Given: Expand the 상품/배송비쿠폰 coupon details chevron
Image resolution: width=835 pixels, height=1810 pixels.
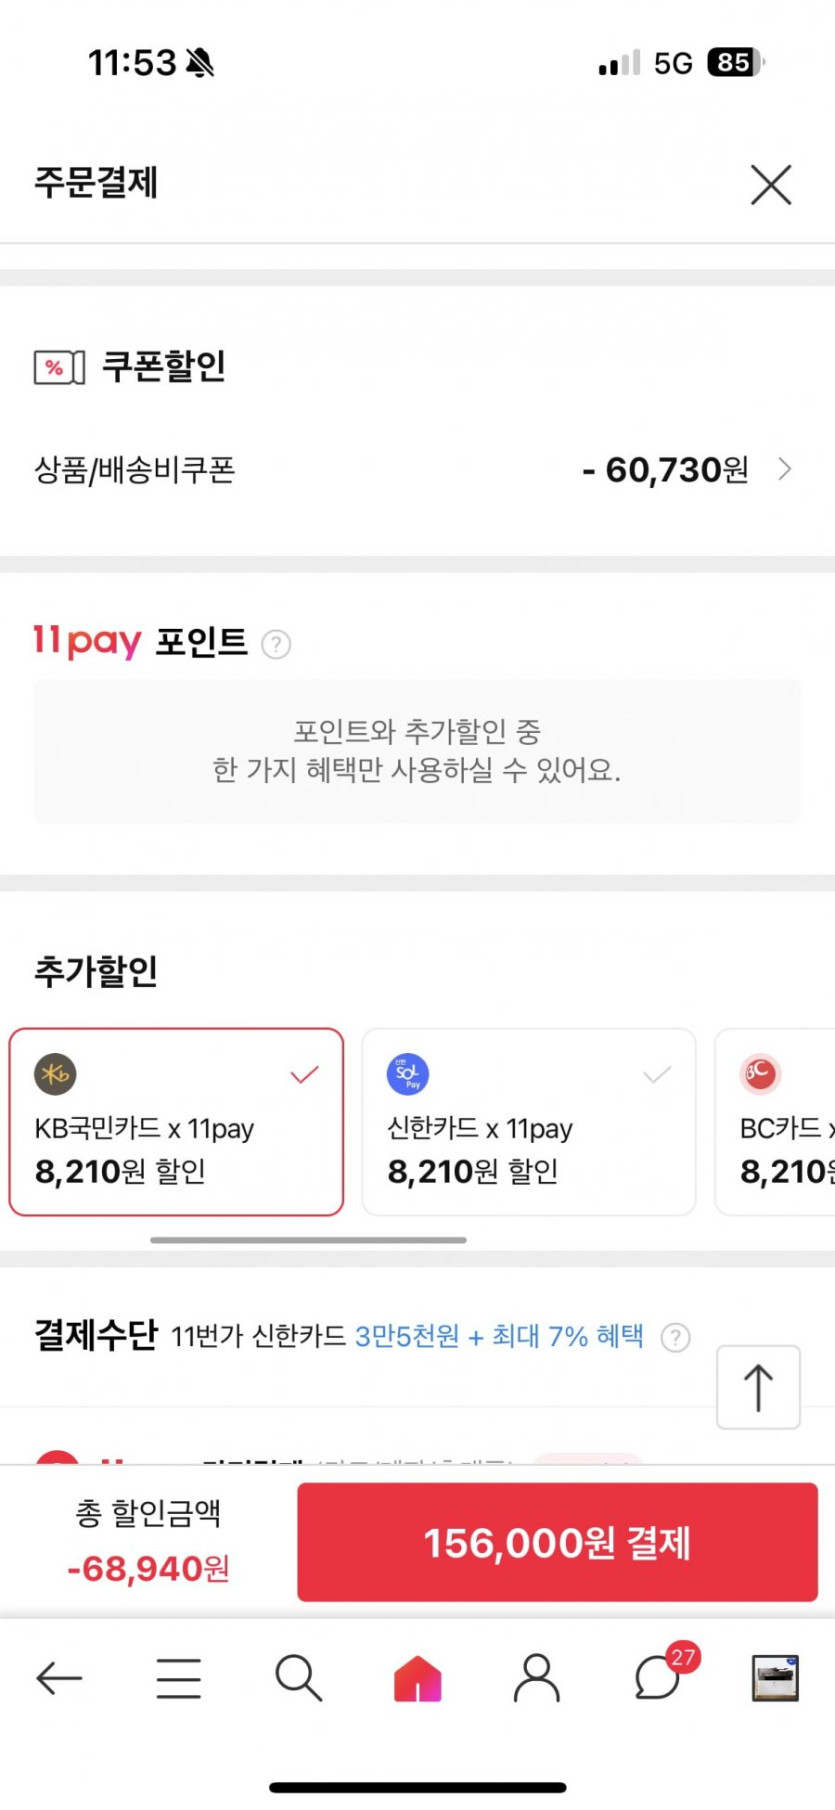Looking at the screenshot, I should coord(785,469).
